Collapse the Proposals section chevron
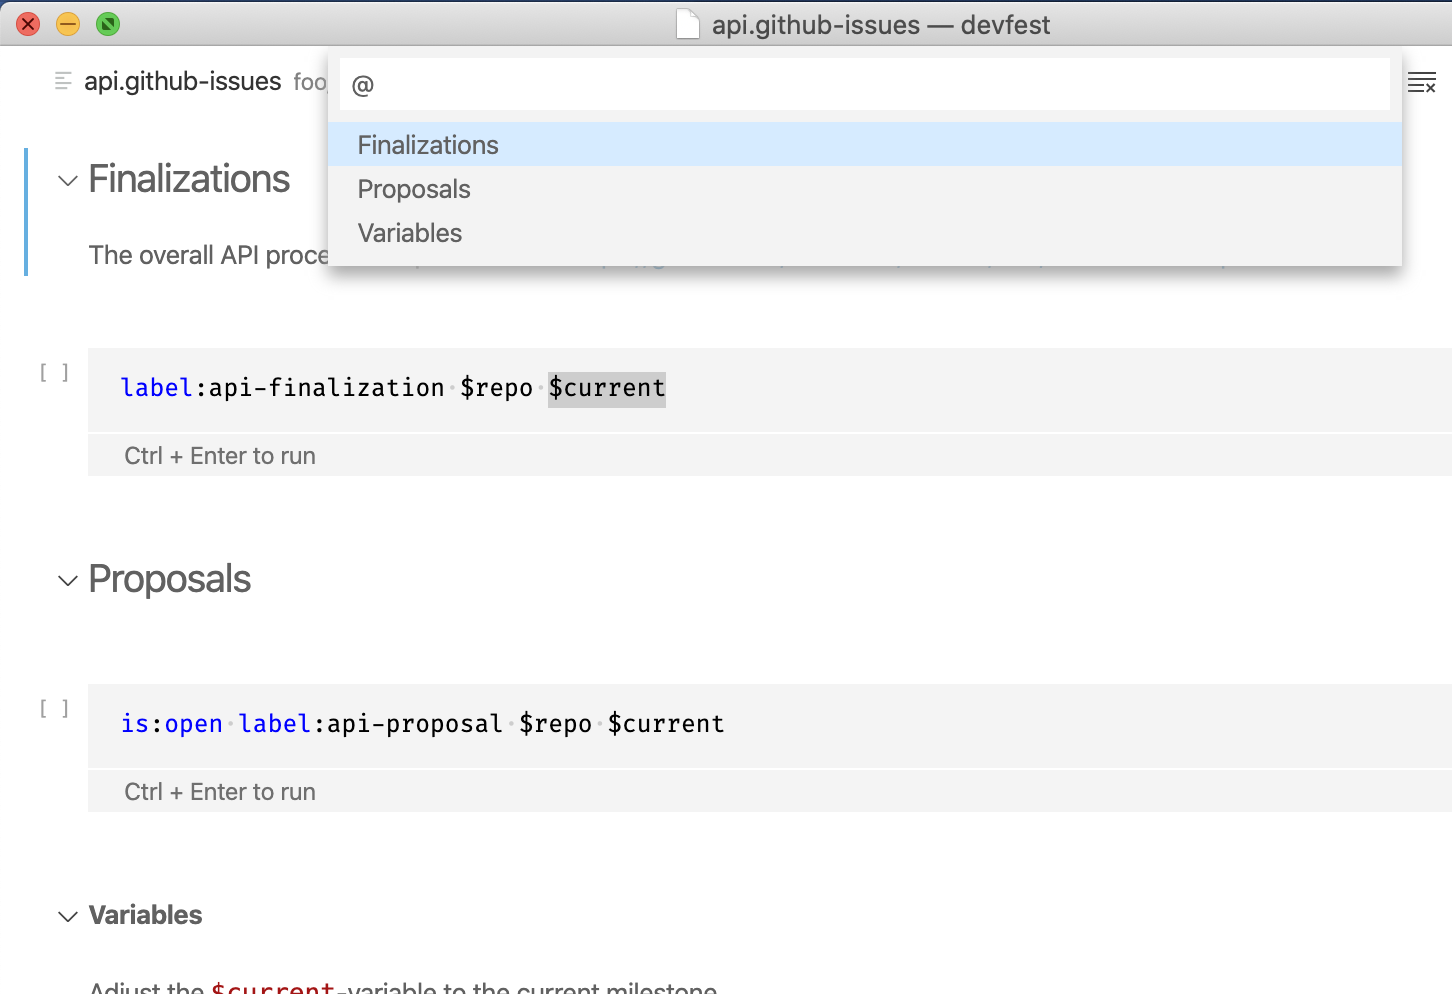 click(67, 581)
